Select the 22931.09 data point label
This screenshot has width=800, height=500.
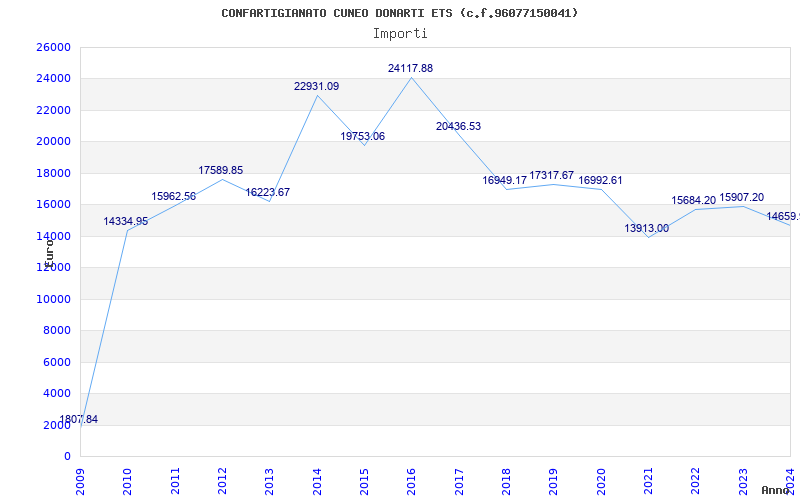pos(316,86)
